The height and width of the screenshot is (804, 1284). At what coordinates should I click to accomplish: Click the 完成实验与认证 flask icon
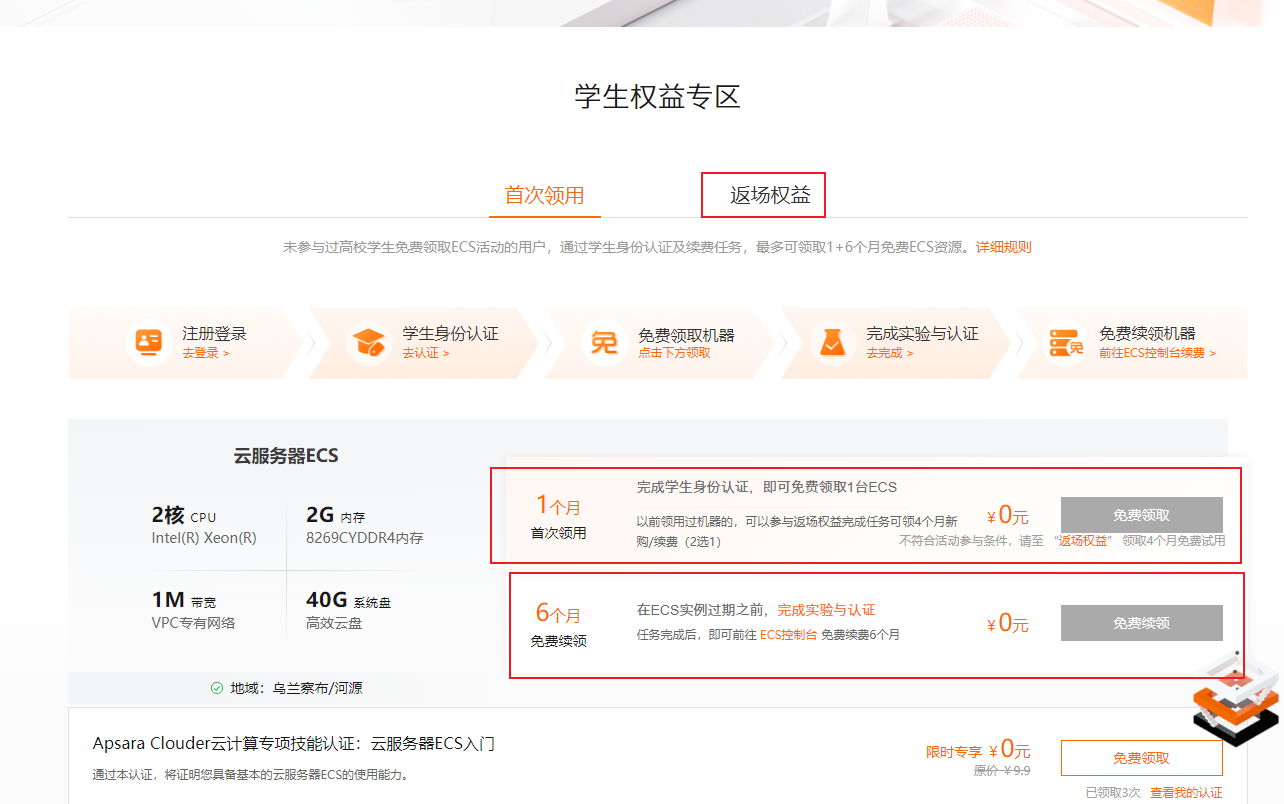[x=831, y=343]
